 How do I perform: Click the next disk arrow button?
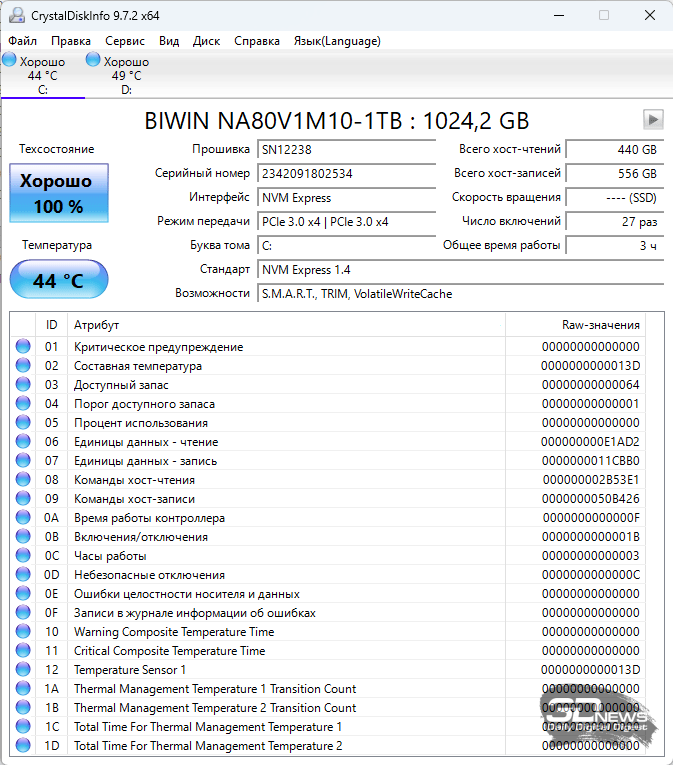652,120
